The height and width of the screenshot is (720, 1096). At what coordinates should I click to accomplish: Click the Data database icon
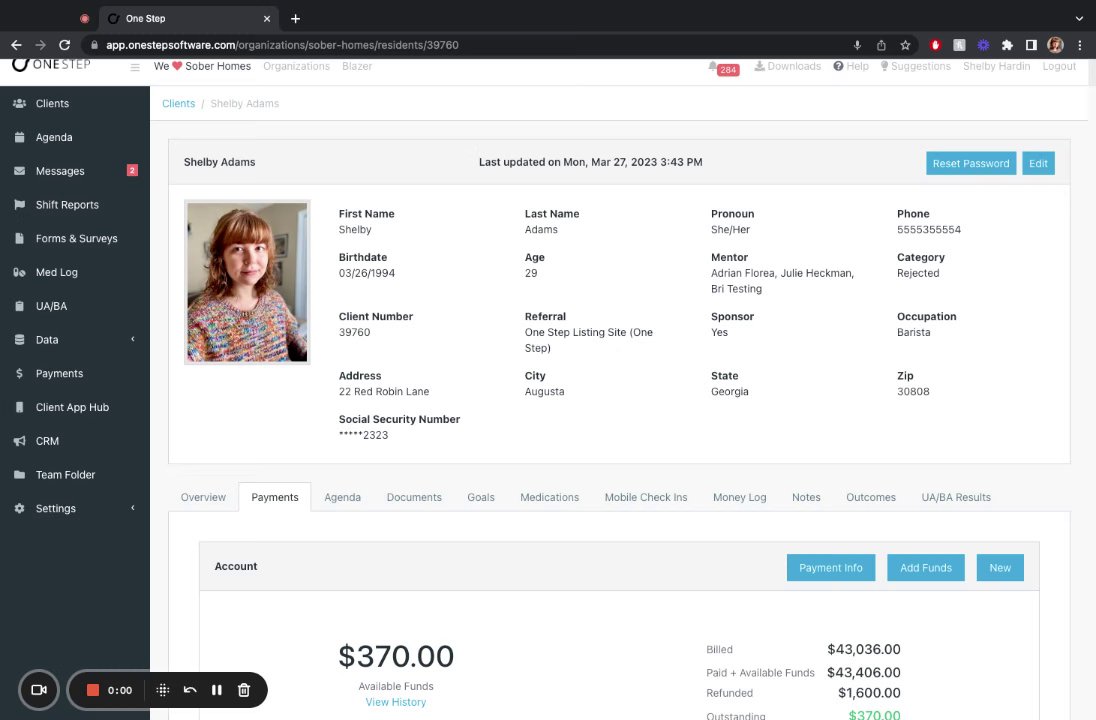click(20, 340)
